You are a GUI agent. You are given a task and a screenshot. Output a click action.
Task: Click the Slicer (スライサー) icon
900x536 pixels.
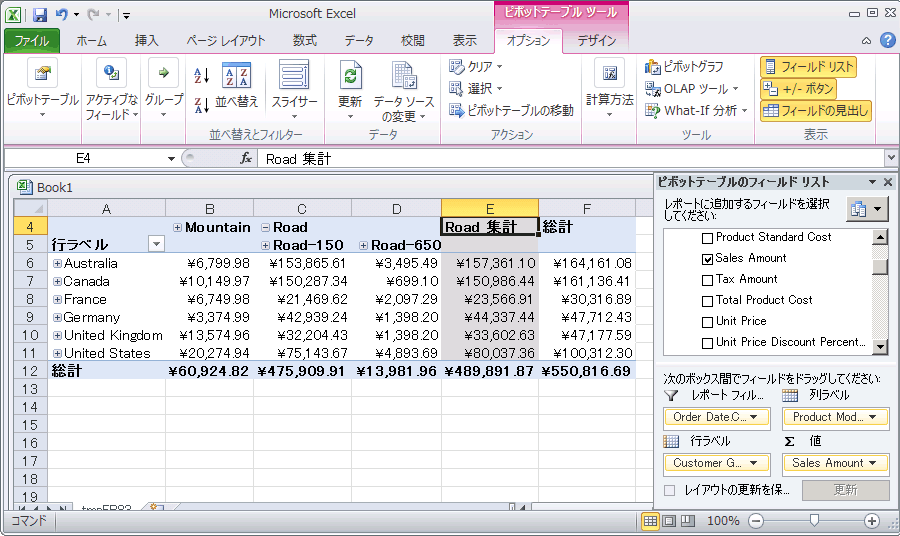(294, 77)
